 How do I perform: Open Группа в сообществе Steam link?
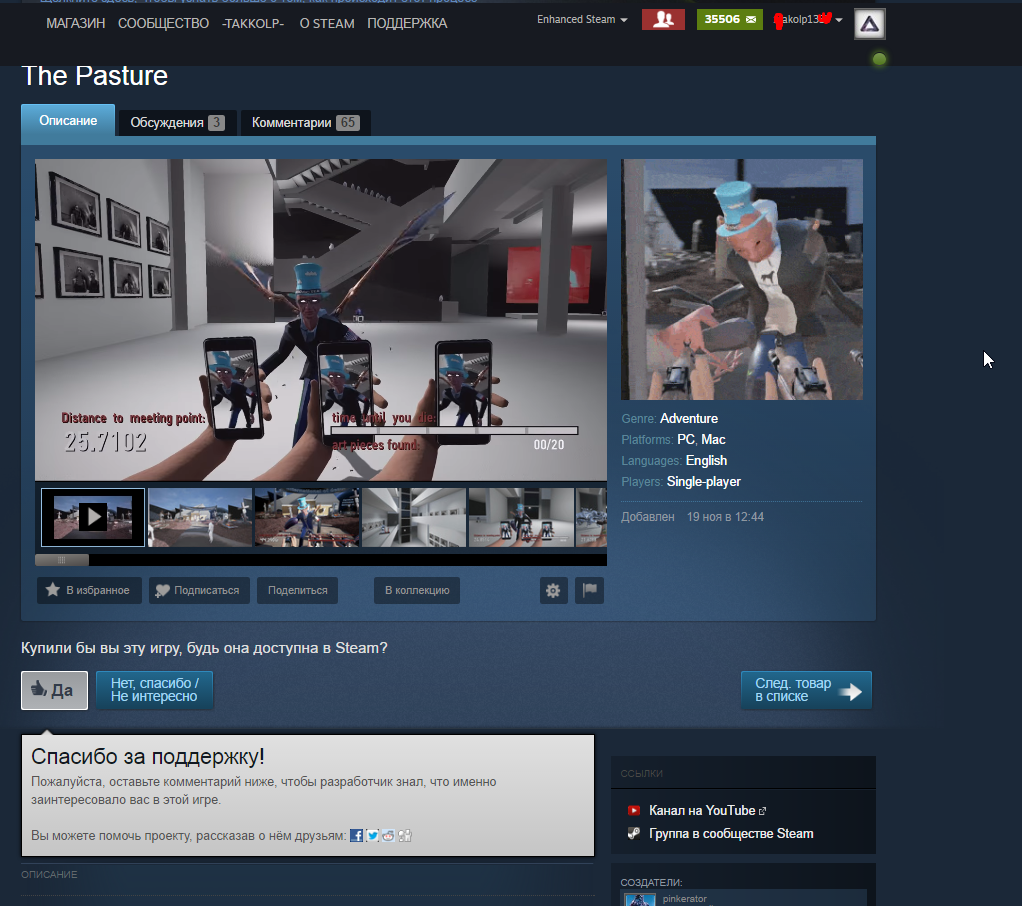point(731,834)
